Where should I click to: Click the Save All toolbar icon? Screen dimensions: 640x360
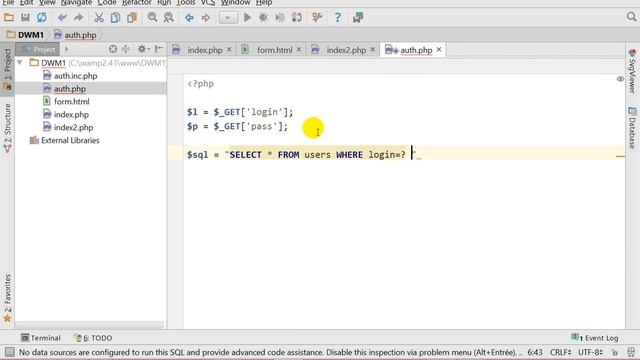[25, 18]
